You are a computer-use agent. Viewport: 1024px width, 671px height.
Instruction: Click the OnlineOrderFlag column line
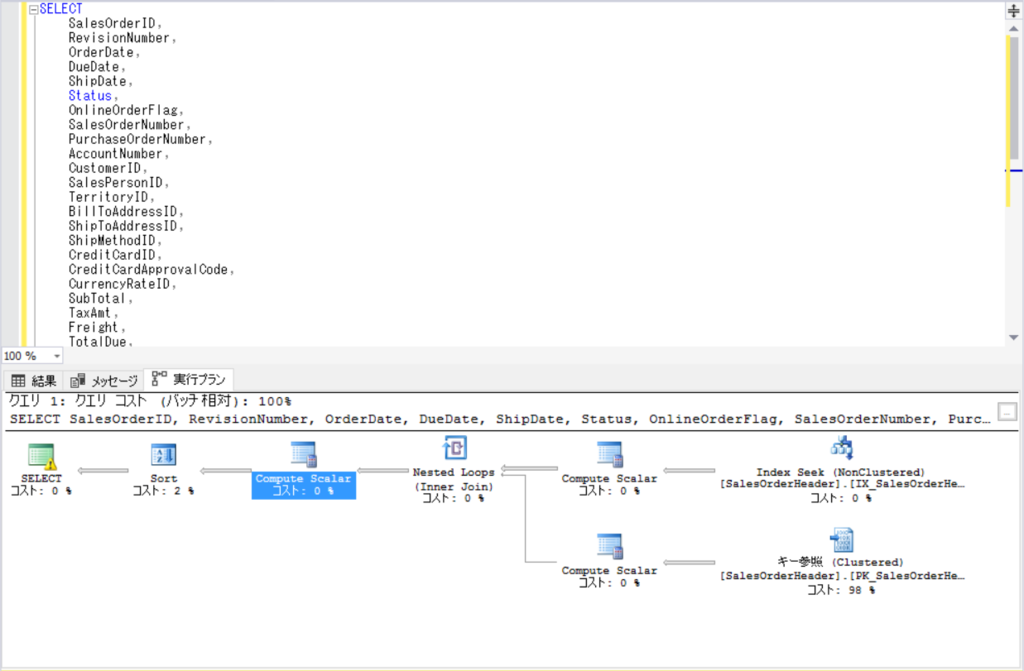125,110
